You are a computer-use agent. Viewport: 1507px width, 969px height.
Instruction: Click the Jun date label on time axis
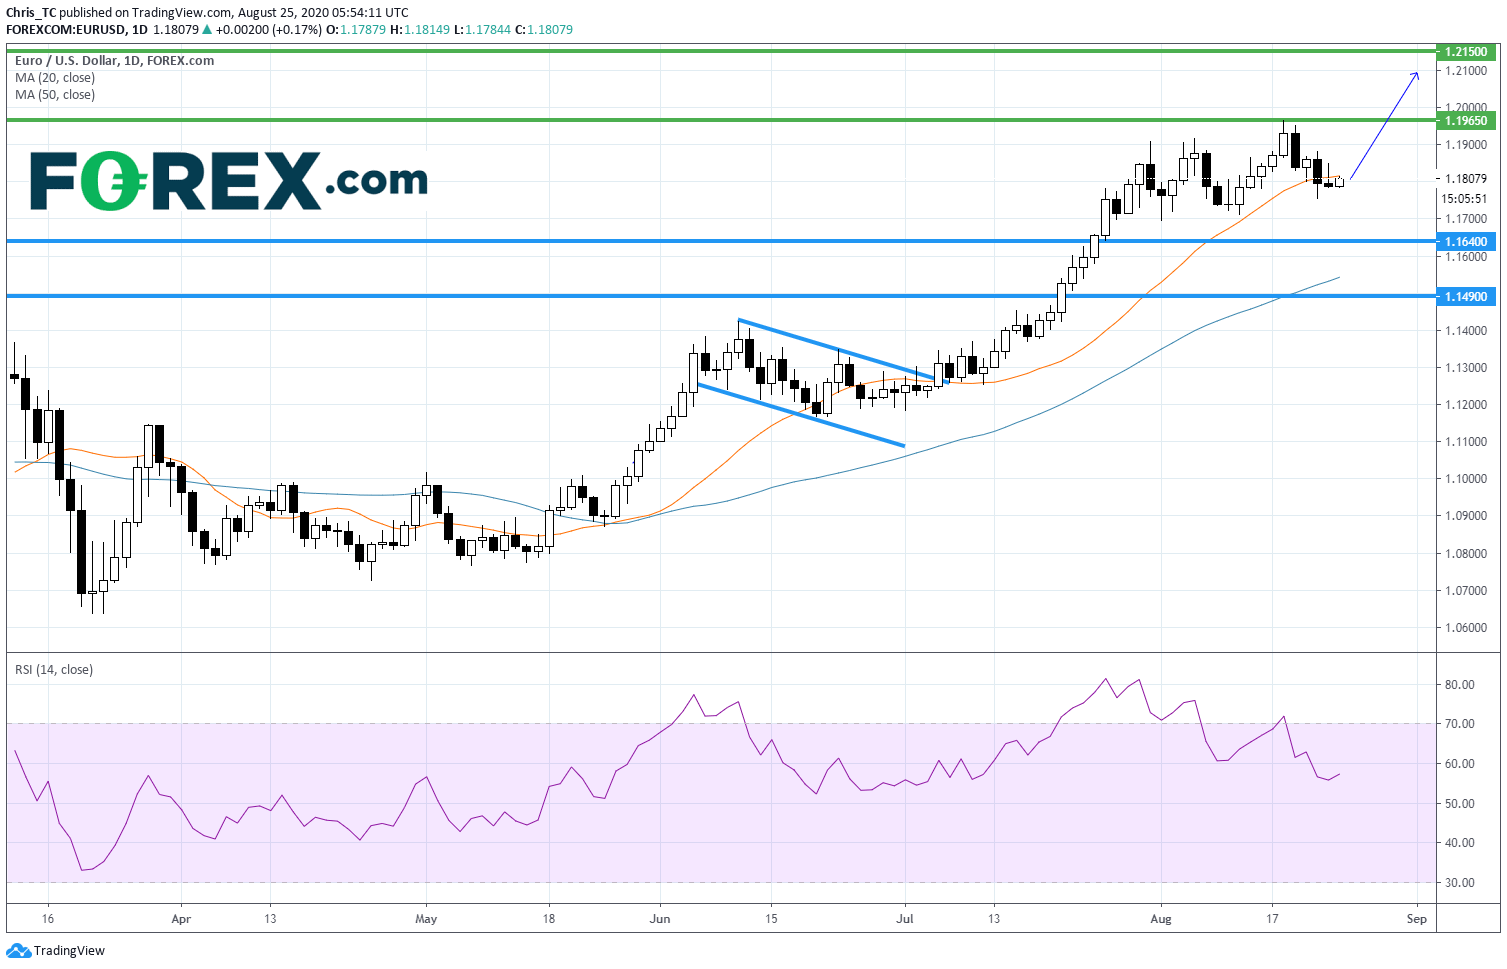660,919
